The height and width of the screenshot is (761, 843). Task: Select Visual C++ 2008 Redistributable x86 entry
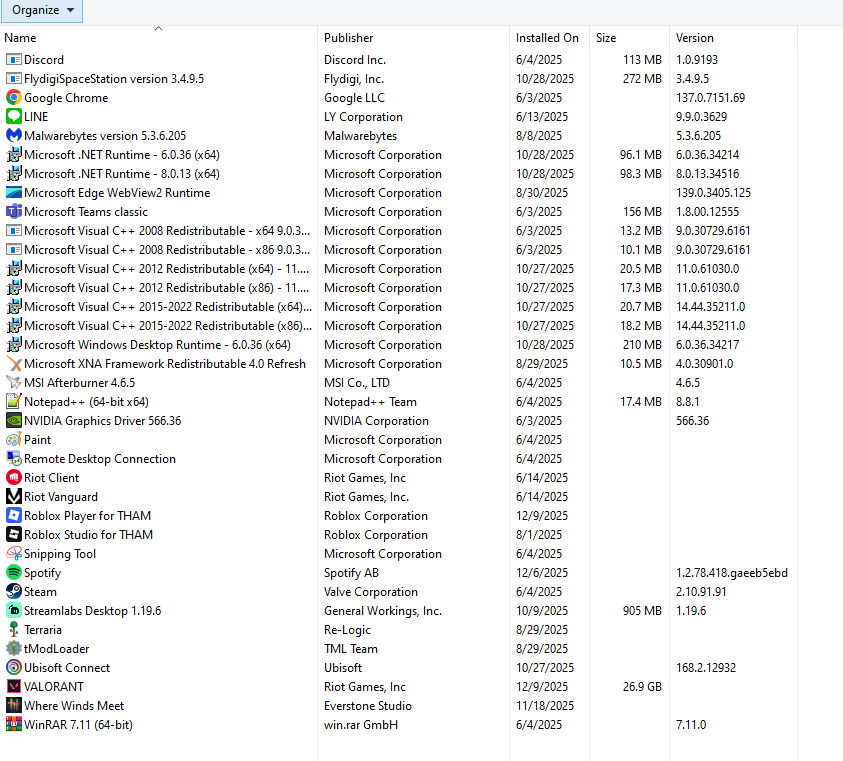pos(401,250)
